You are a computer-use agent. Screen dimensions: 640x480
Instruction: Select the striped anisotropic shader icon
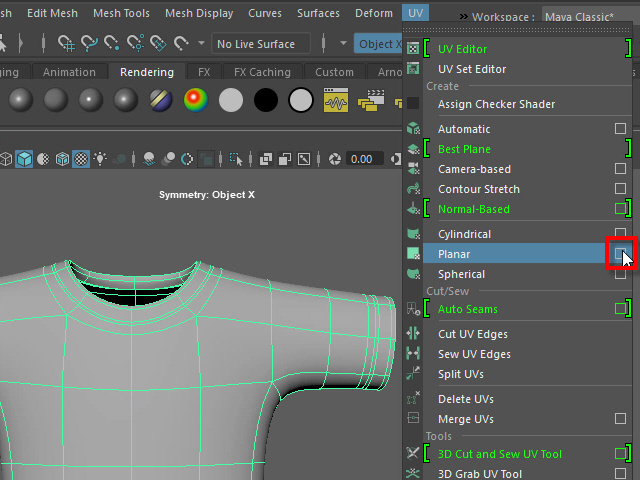coord(160,101)
